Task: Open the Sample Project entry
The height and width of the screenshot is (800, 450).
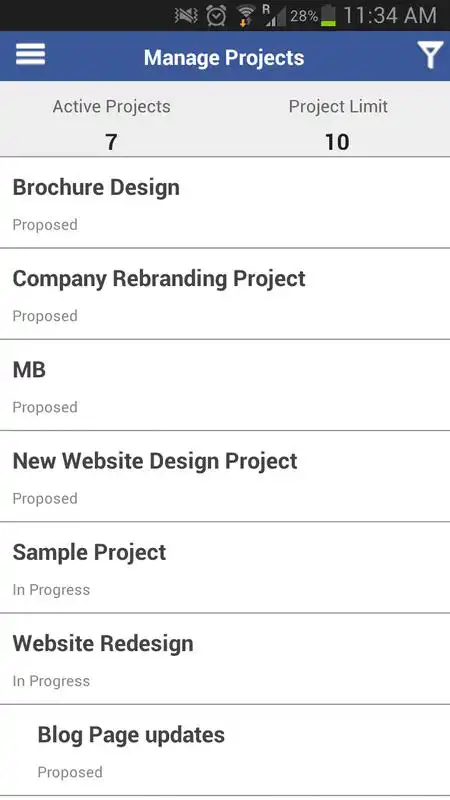Action: (225, 568)
